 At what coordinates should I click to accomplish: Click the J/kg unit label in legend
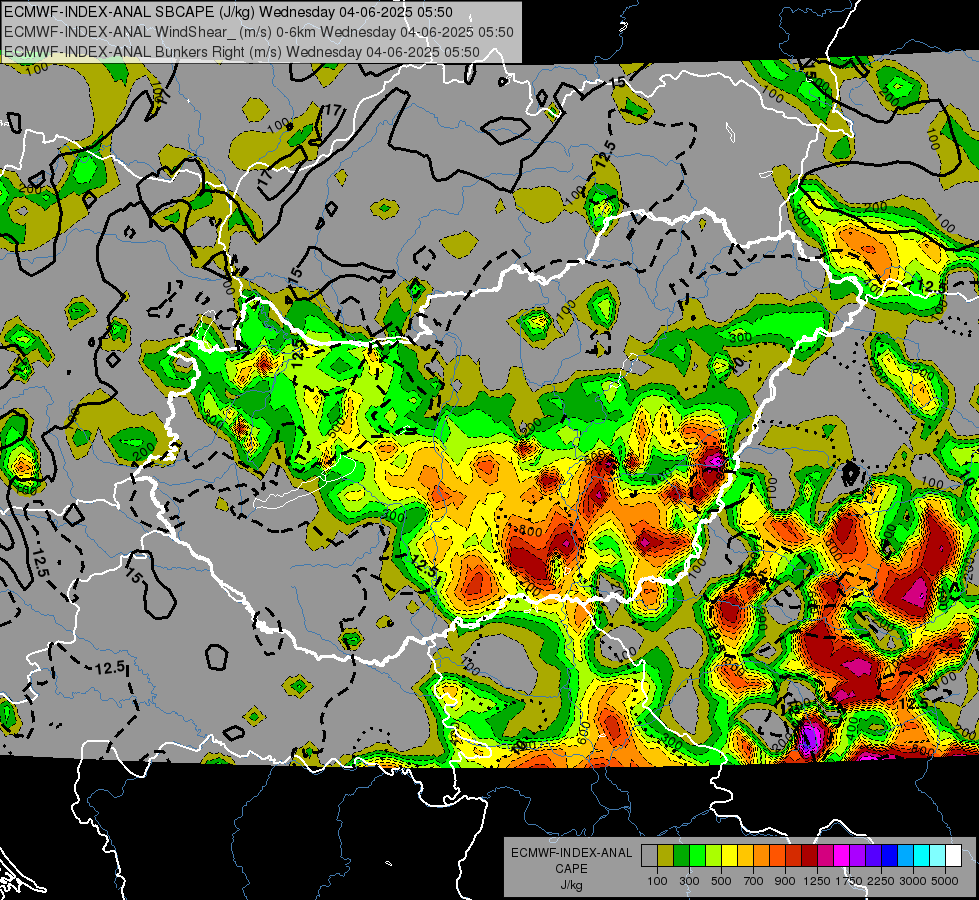pyautogui.click(x=571, y=885)
